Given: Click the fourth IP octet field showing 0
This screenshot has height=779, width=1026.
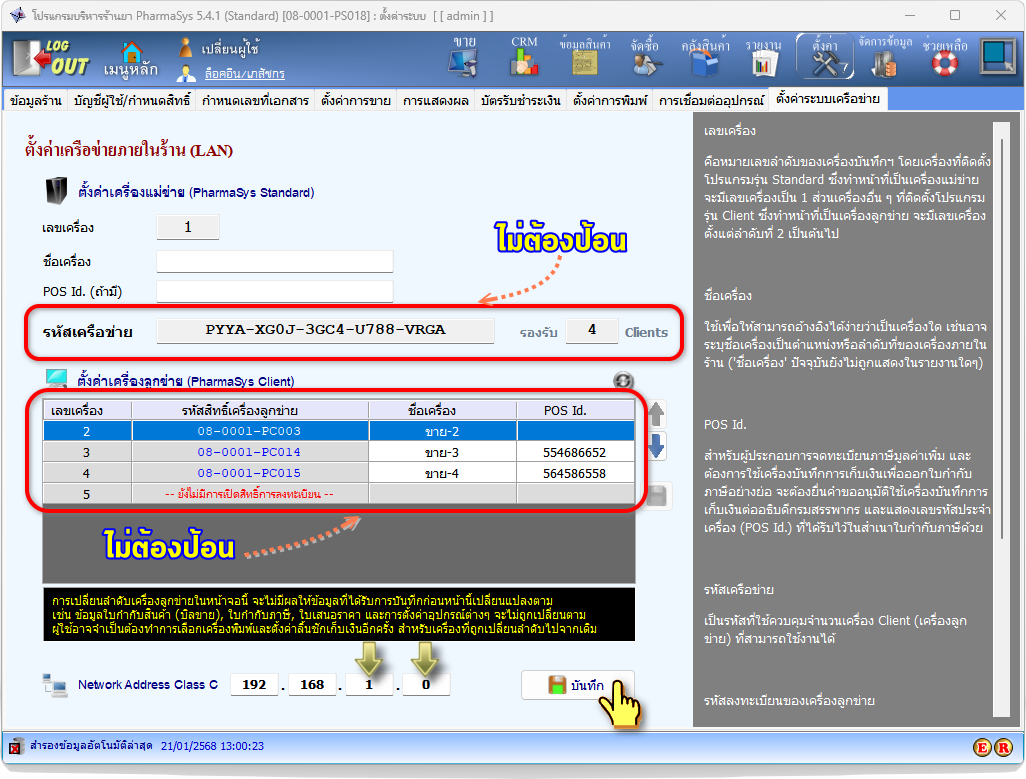Looking at the screenshot, I should (426, 684).
